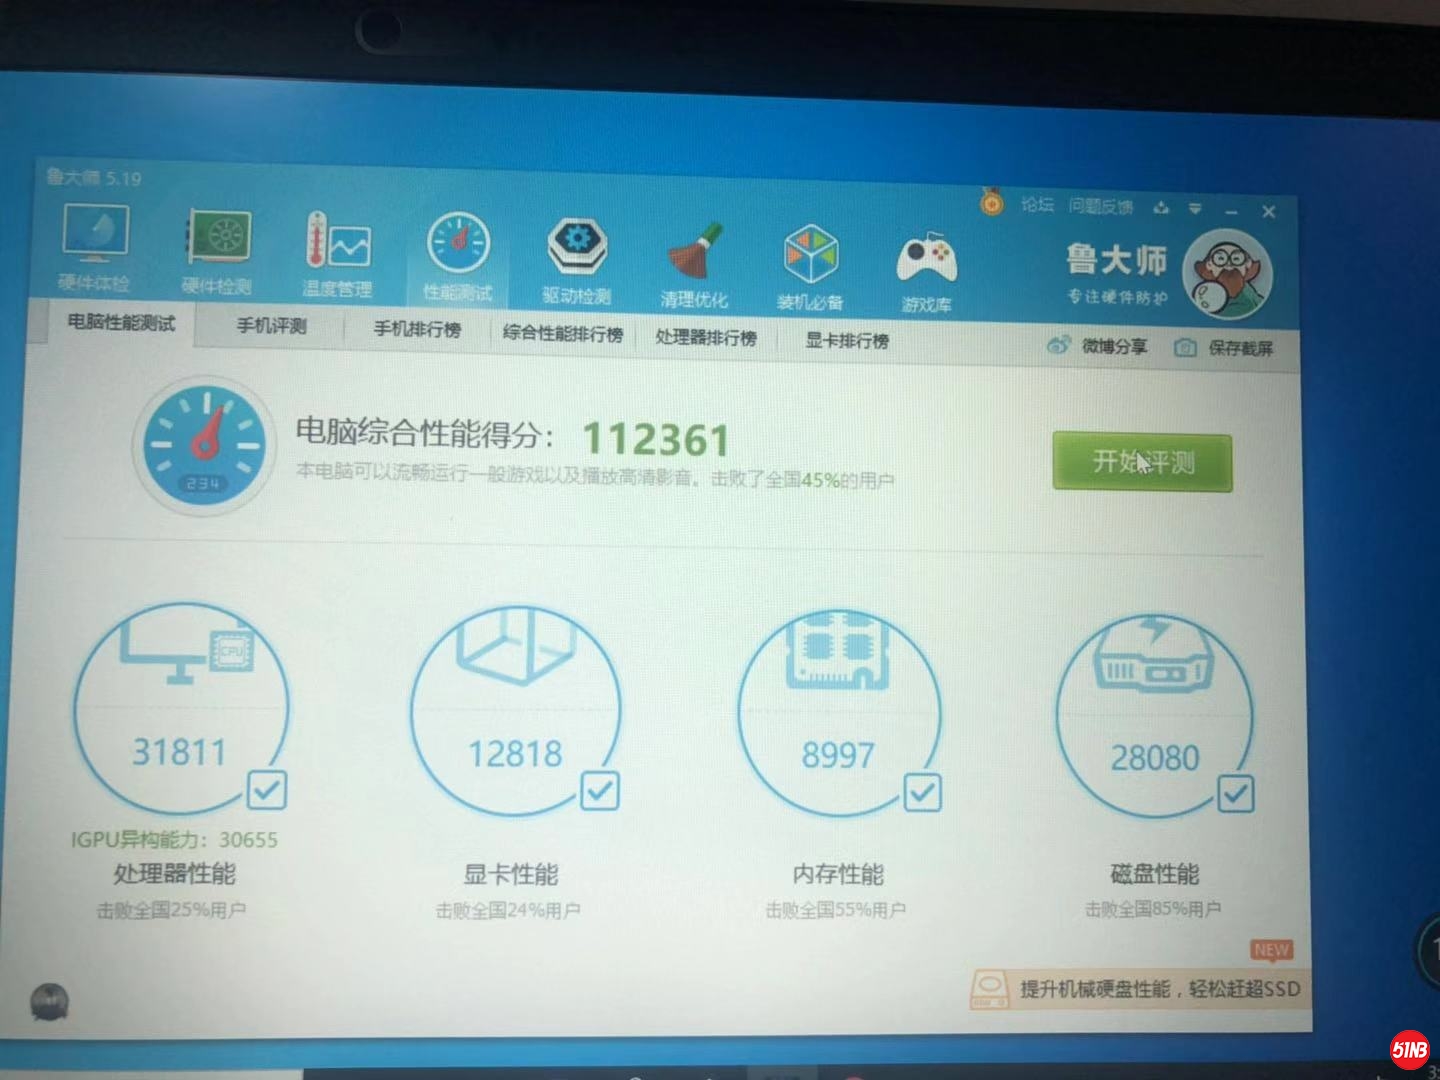This screenshot has width=1440, height=1080.
Task: Open the 论坛 forum link
Action: pos(1037,205)
